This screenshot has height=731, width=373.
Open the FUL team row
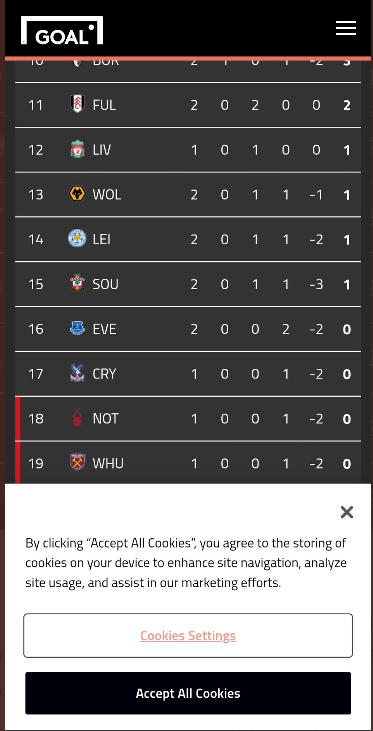pyautogui.click(x=188, y=105)
